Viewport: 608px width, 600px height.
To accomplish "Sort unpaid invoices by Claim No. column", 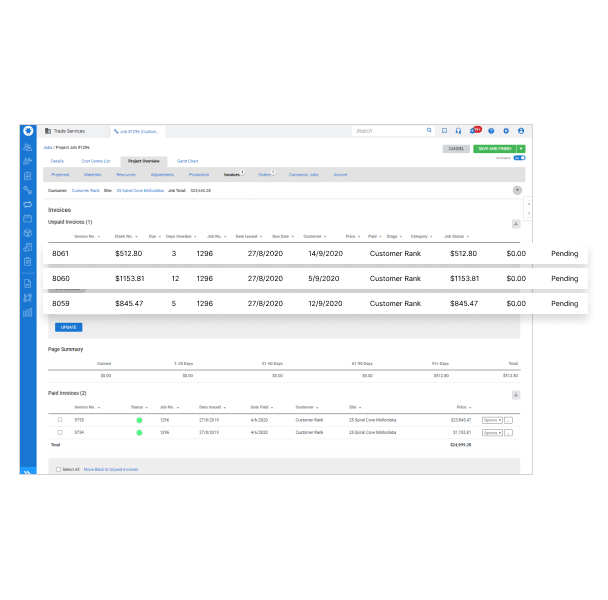I will [126, 236].
